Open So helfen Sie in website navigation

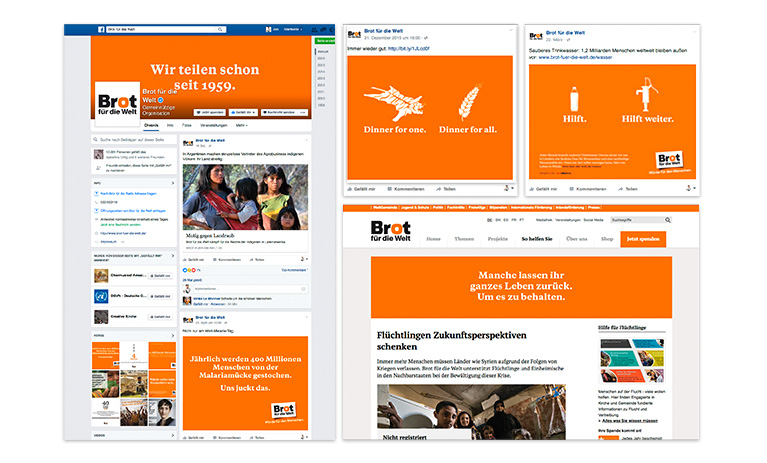point(537,239)
